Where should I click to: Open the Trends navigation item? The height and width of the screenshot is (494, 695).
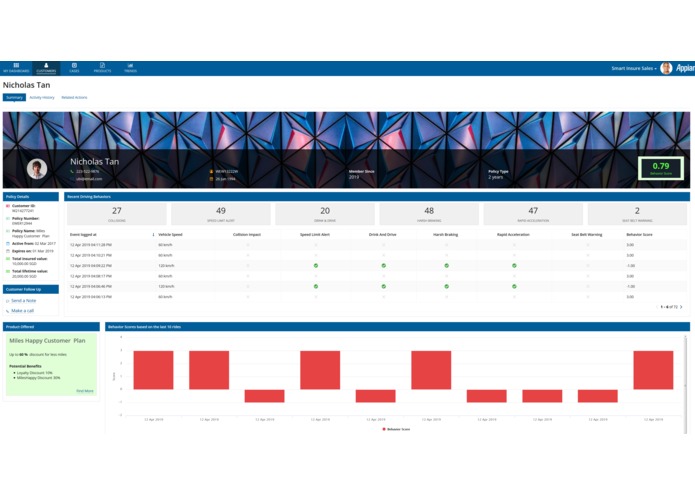(130, 68)
